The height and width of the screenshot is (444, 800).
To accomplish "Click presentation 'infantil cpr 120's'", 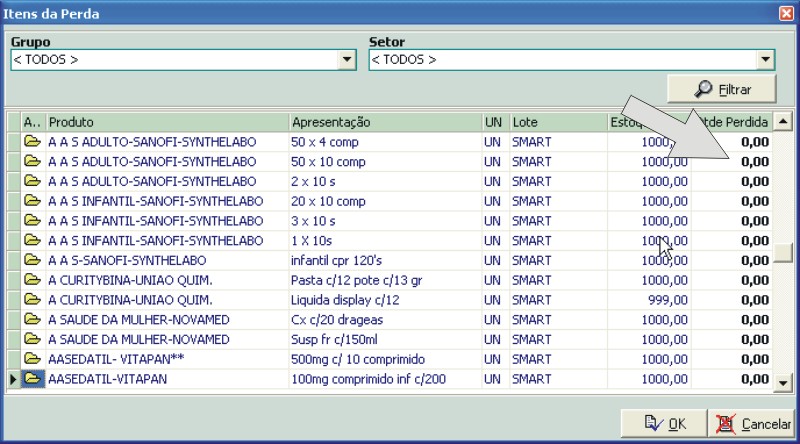I will 336,260.
